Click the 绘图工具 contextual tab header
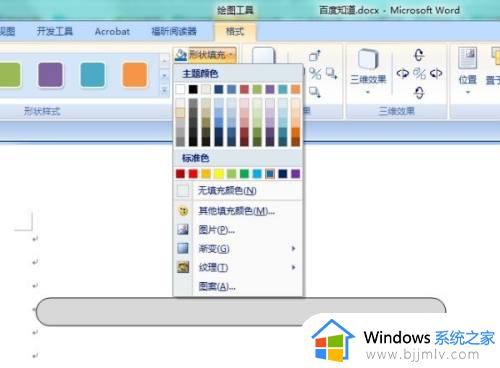This screenshot has height=368, width=500. 235,10
